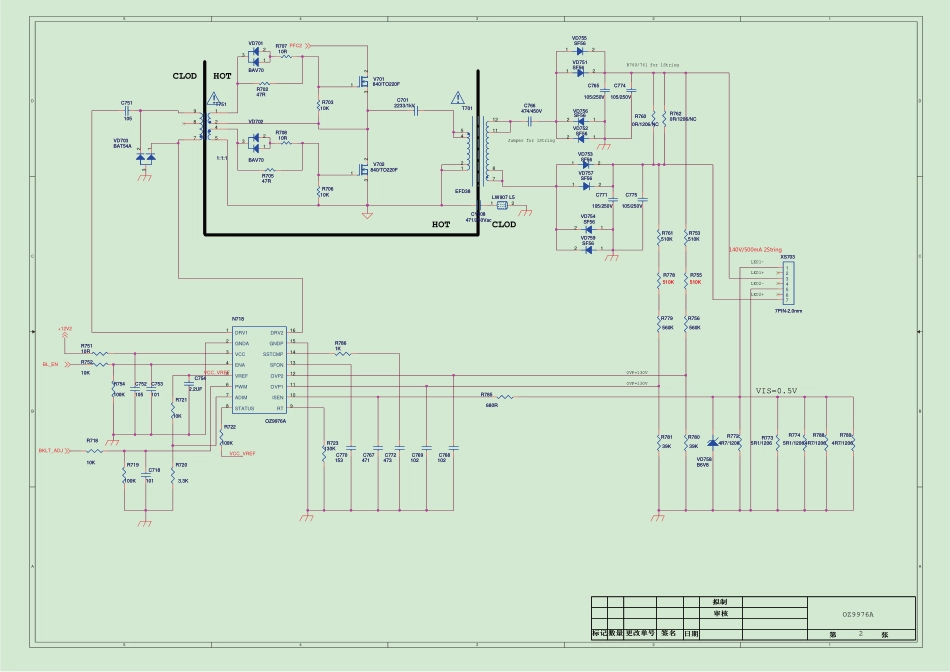The height and width of the screenshot is (672, 950).
Task: Click the +12V2 power port label
Action: (x=66, y=327)
